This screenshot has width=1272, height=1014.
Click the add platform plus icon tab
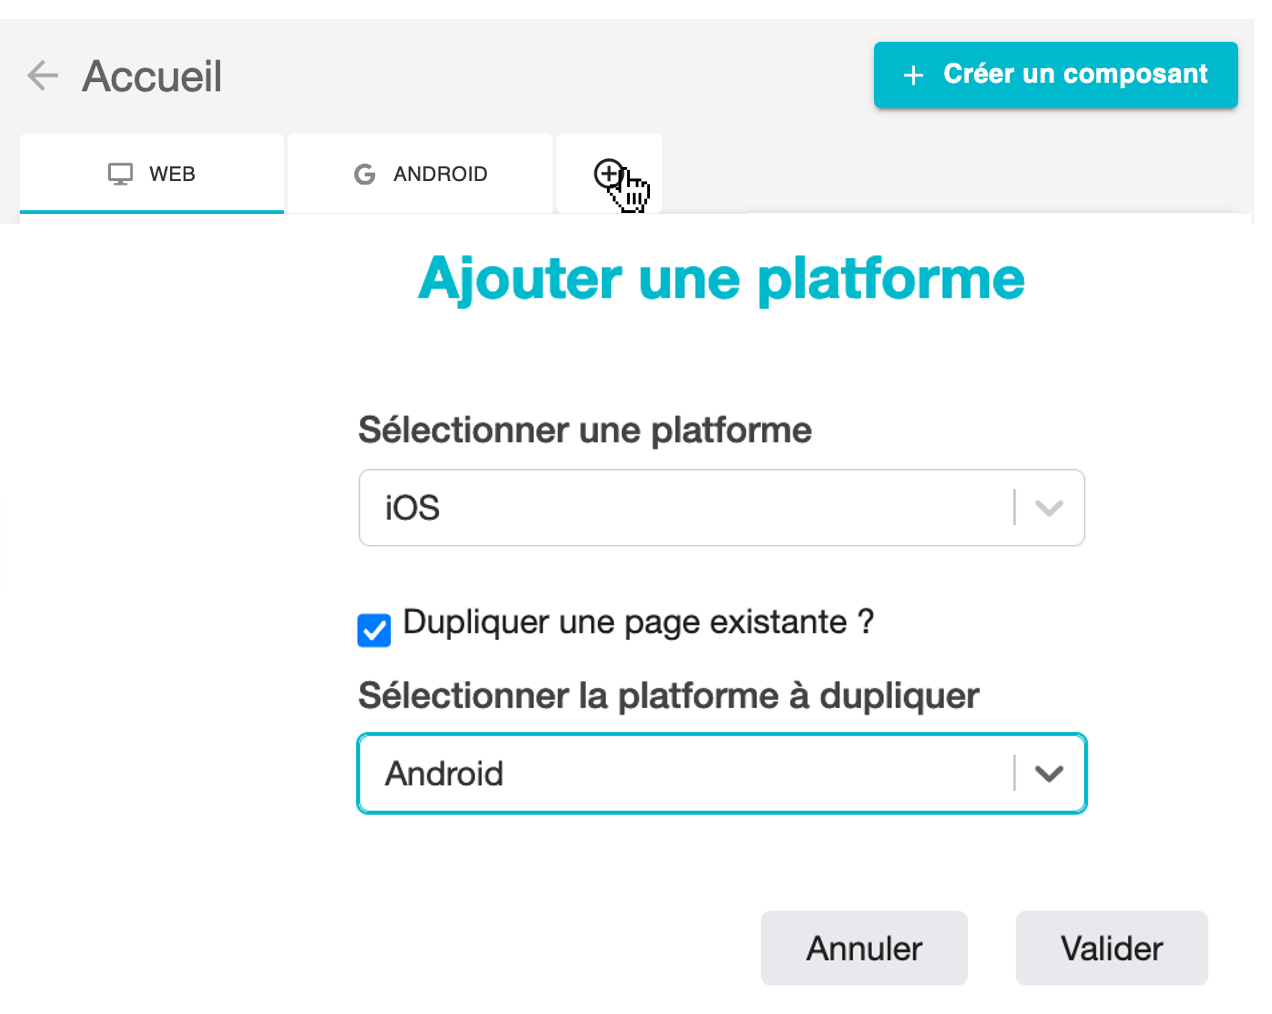[x=608, y=174]
